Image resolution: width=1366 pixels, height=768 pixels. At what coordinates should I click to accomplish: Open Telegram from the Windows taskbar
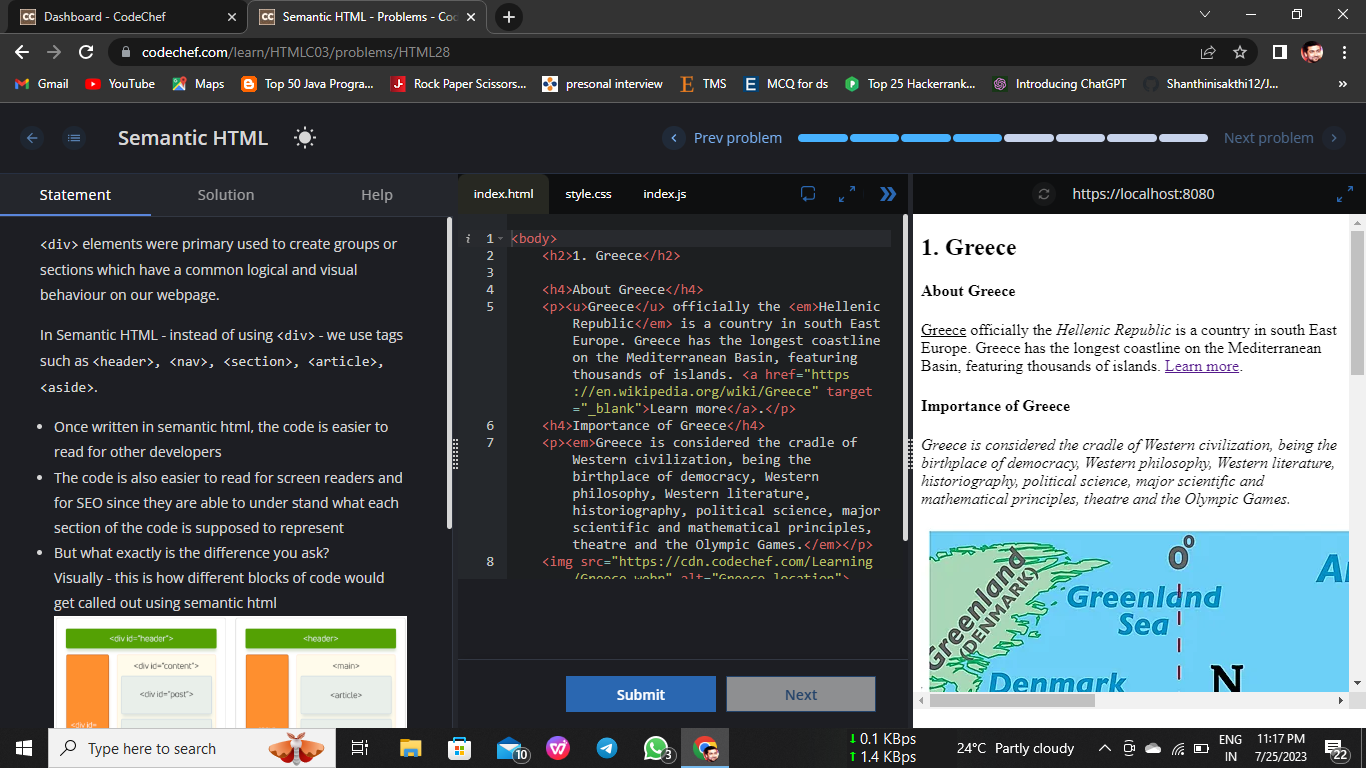pos(607,748)
